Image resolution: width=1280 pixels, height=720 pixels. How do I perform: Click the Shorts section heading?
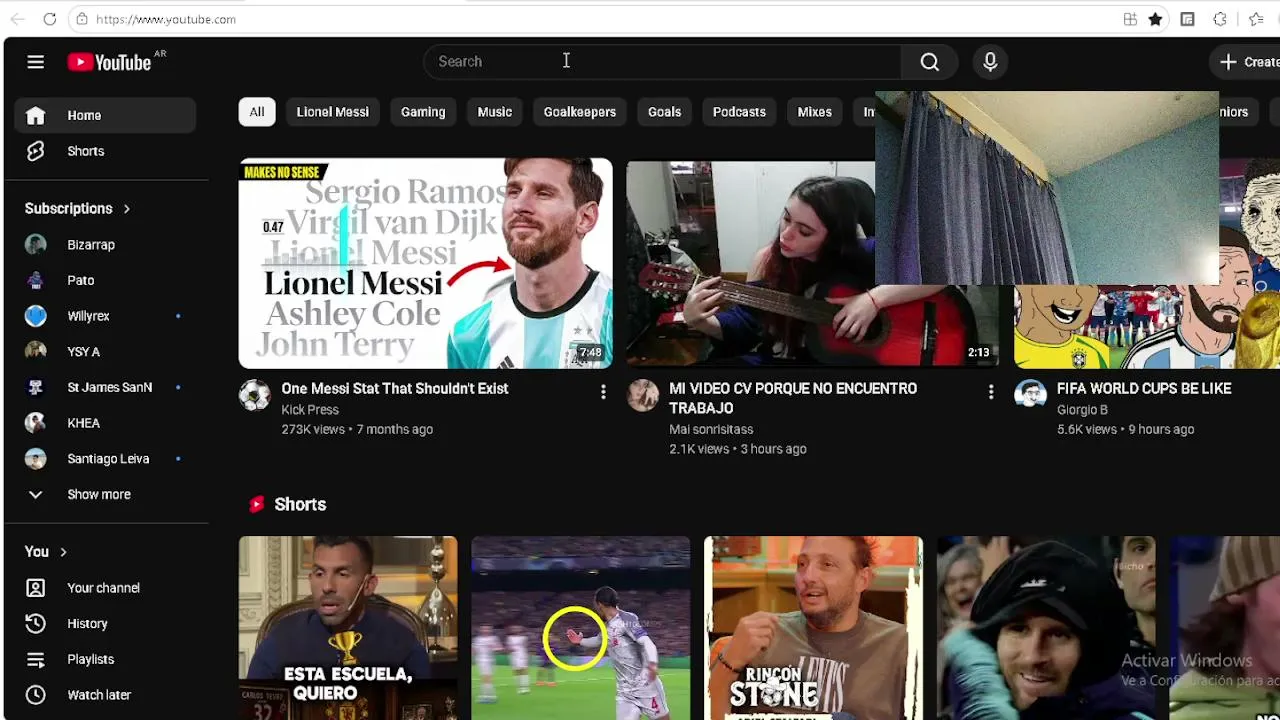pyautogui.click(x=300, y=505)
